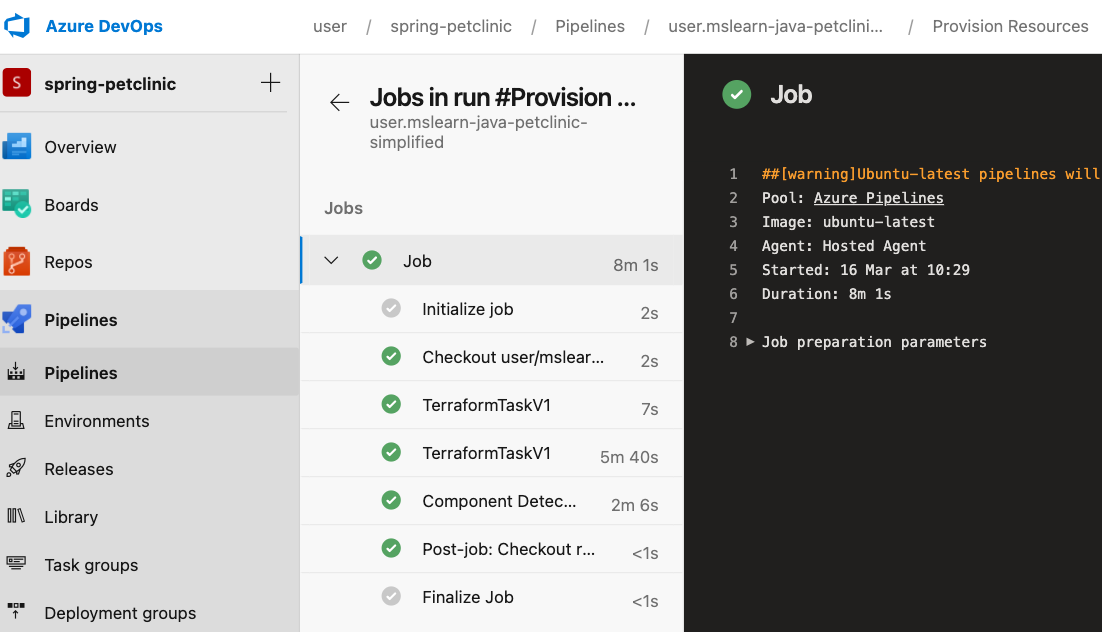
Task: Expand the Job preparation parameters log entry
Action: (x=752, y=341)
